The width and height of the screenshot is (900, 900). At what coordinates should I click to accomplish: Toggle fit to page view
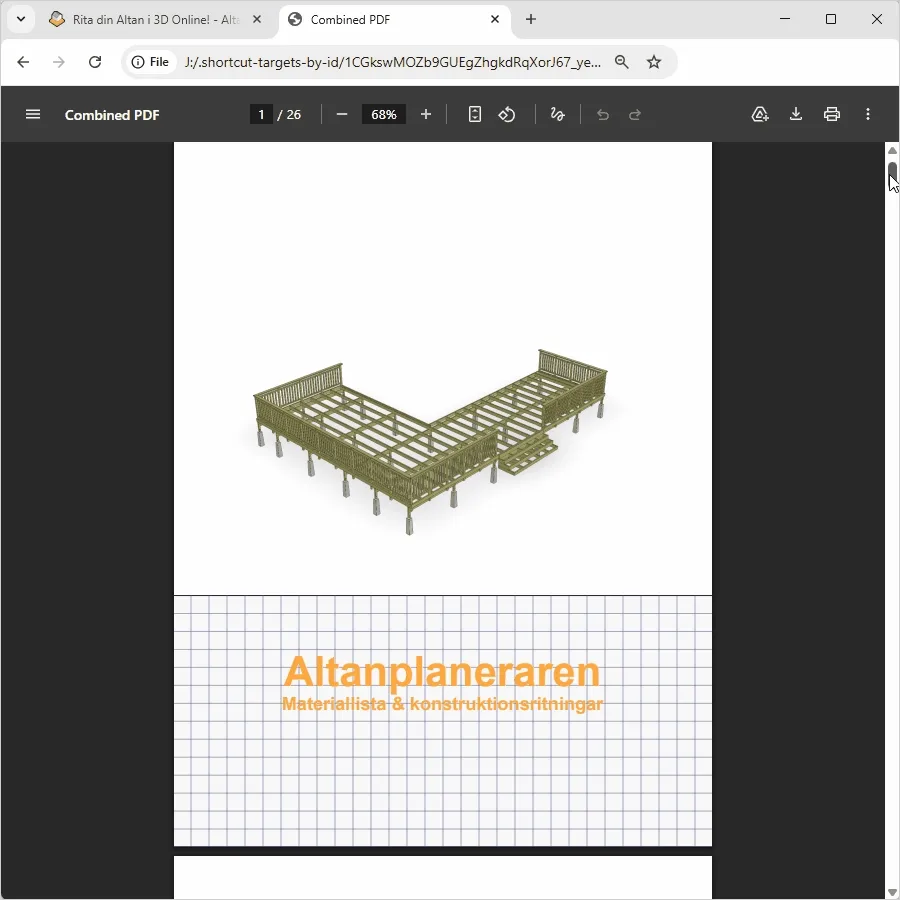pyautogui.click(x=474, y=114)
